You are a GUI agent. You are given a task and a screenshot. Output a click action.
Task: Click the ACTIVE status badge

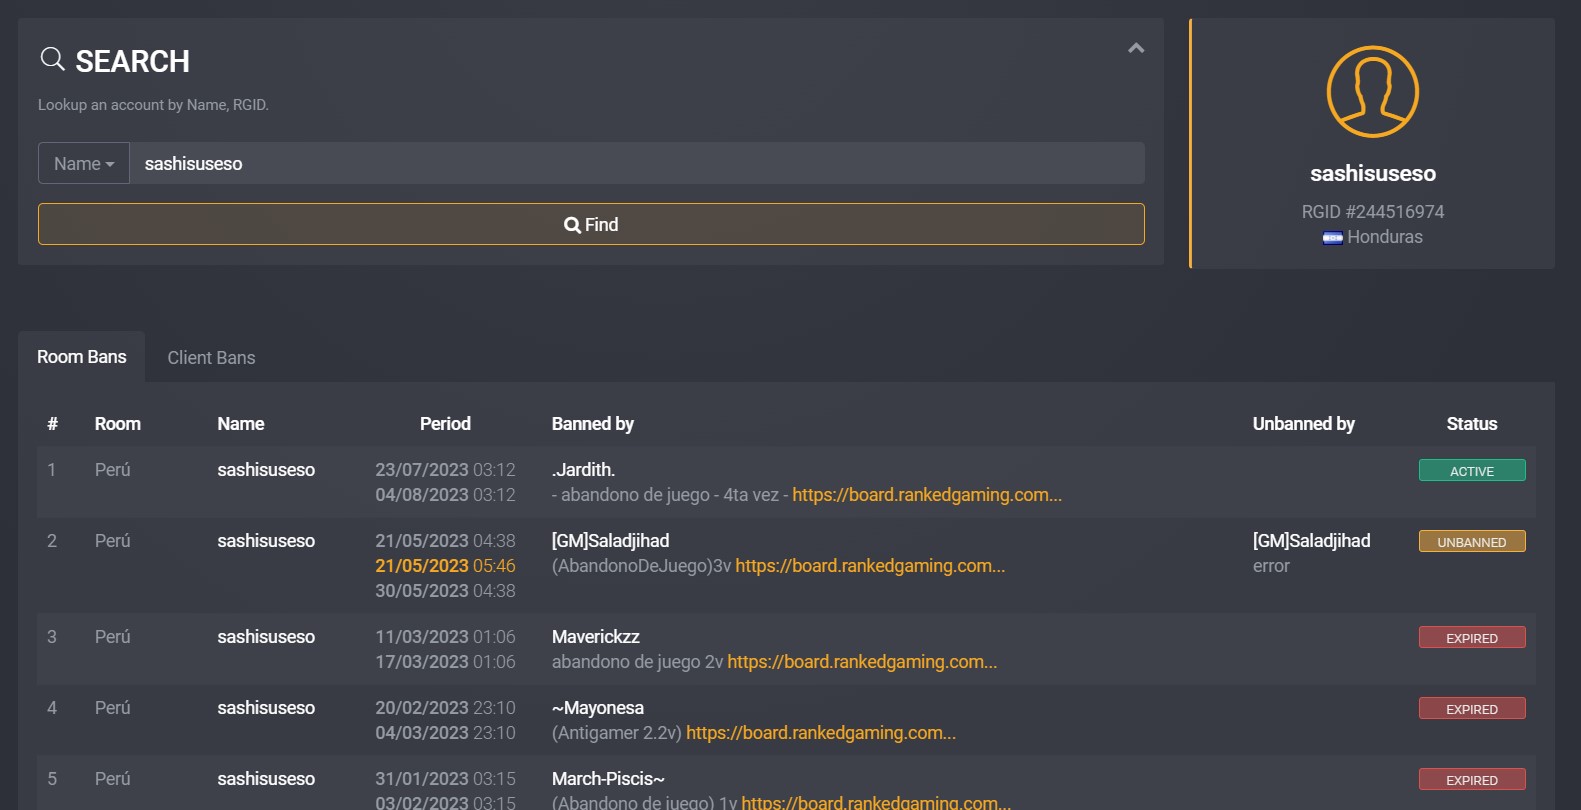pos(1472,471)
